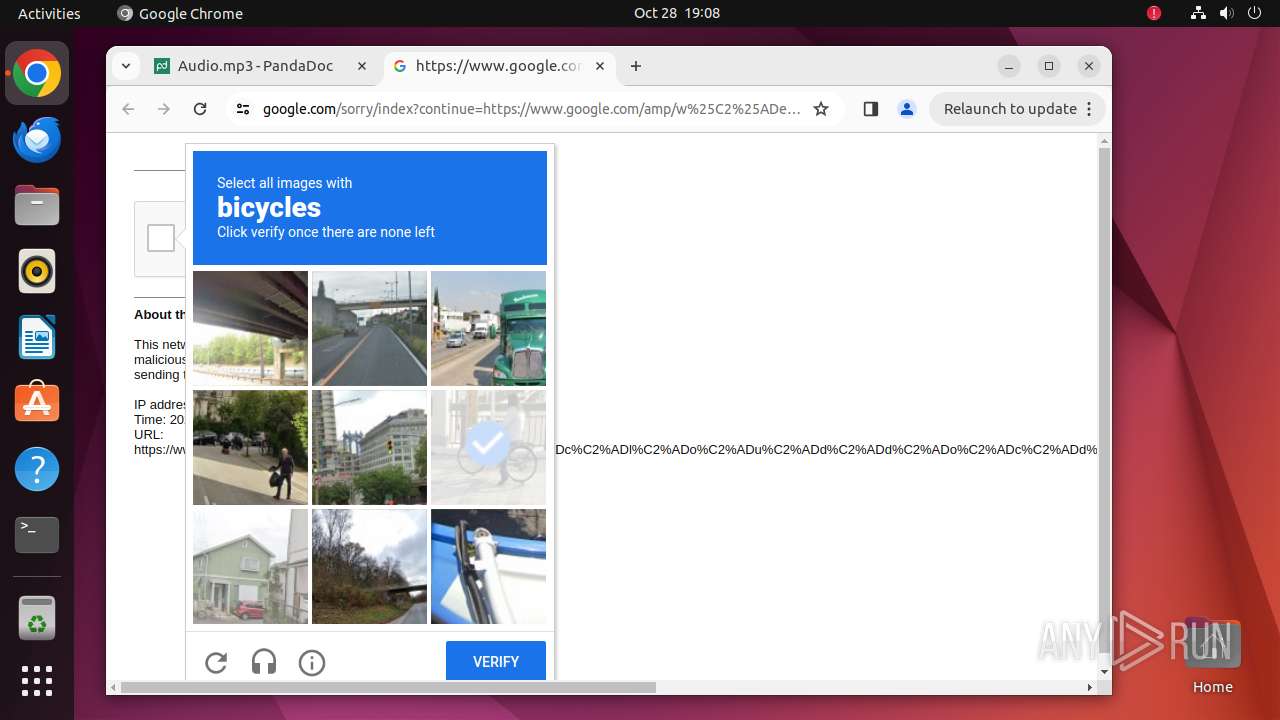1280x720 pixels.
Task: Open the Home folder desktop icon
Action: 1212,655
